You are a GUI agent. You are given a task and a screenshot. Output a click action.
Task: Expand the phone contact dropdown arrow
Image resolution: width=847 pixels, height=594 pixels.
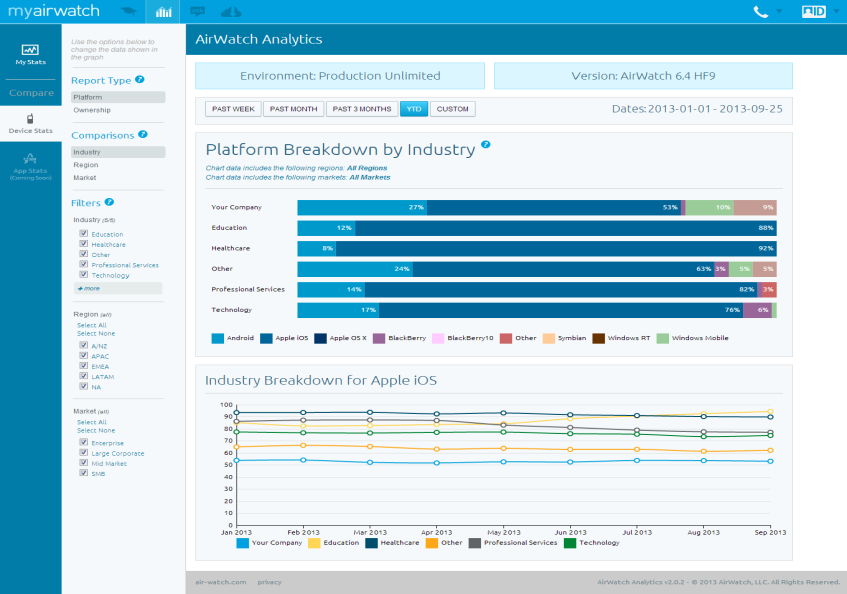[x=779, y=11]
